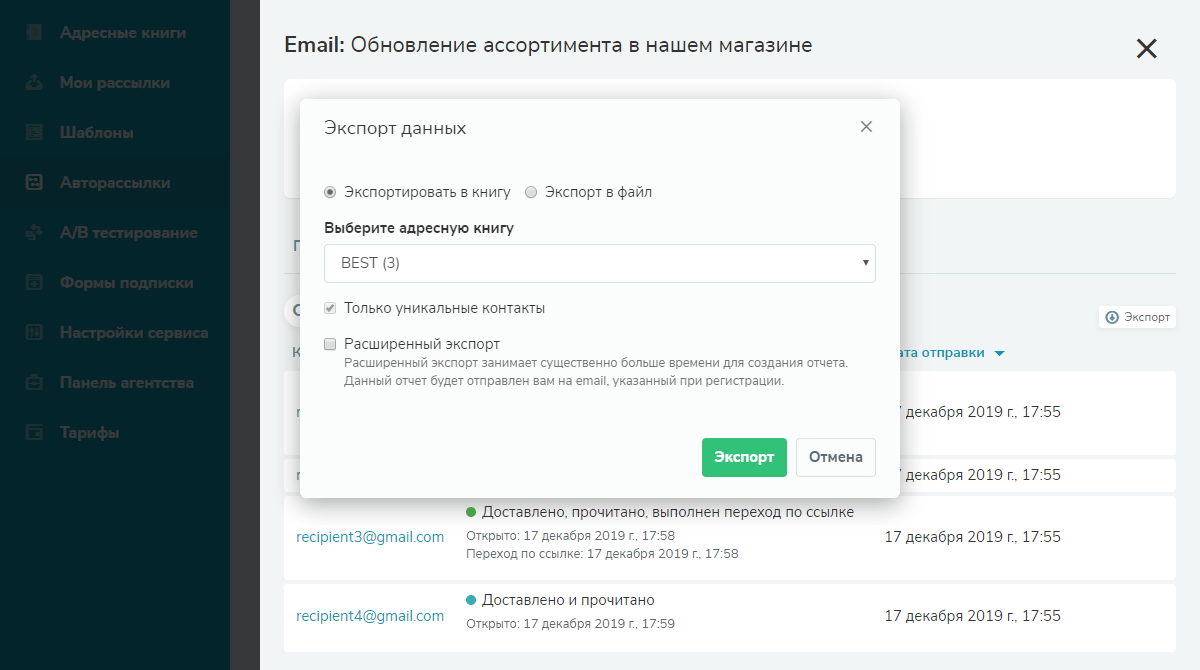Click the Agency panel sidebar icon

(x=34, y=383)
